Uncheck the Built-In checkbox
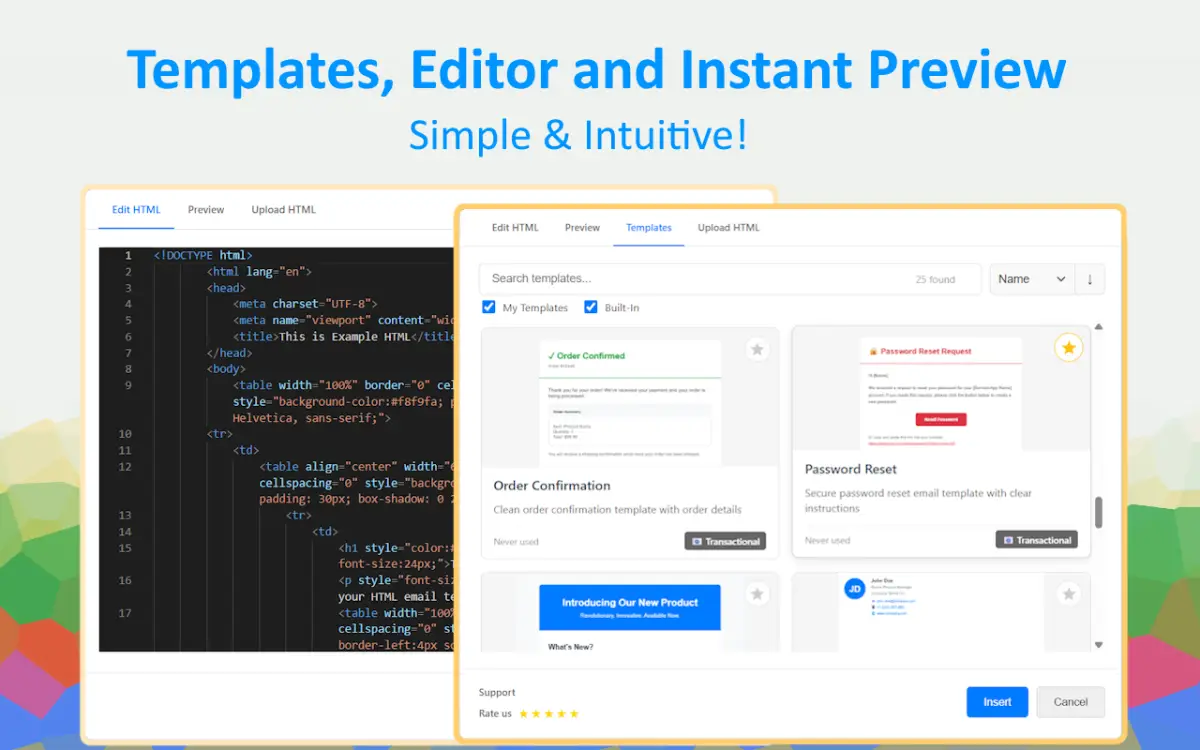Image resolution: width=1200 pixels, height=750 pixels. click(x=591, y=307)
